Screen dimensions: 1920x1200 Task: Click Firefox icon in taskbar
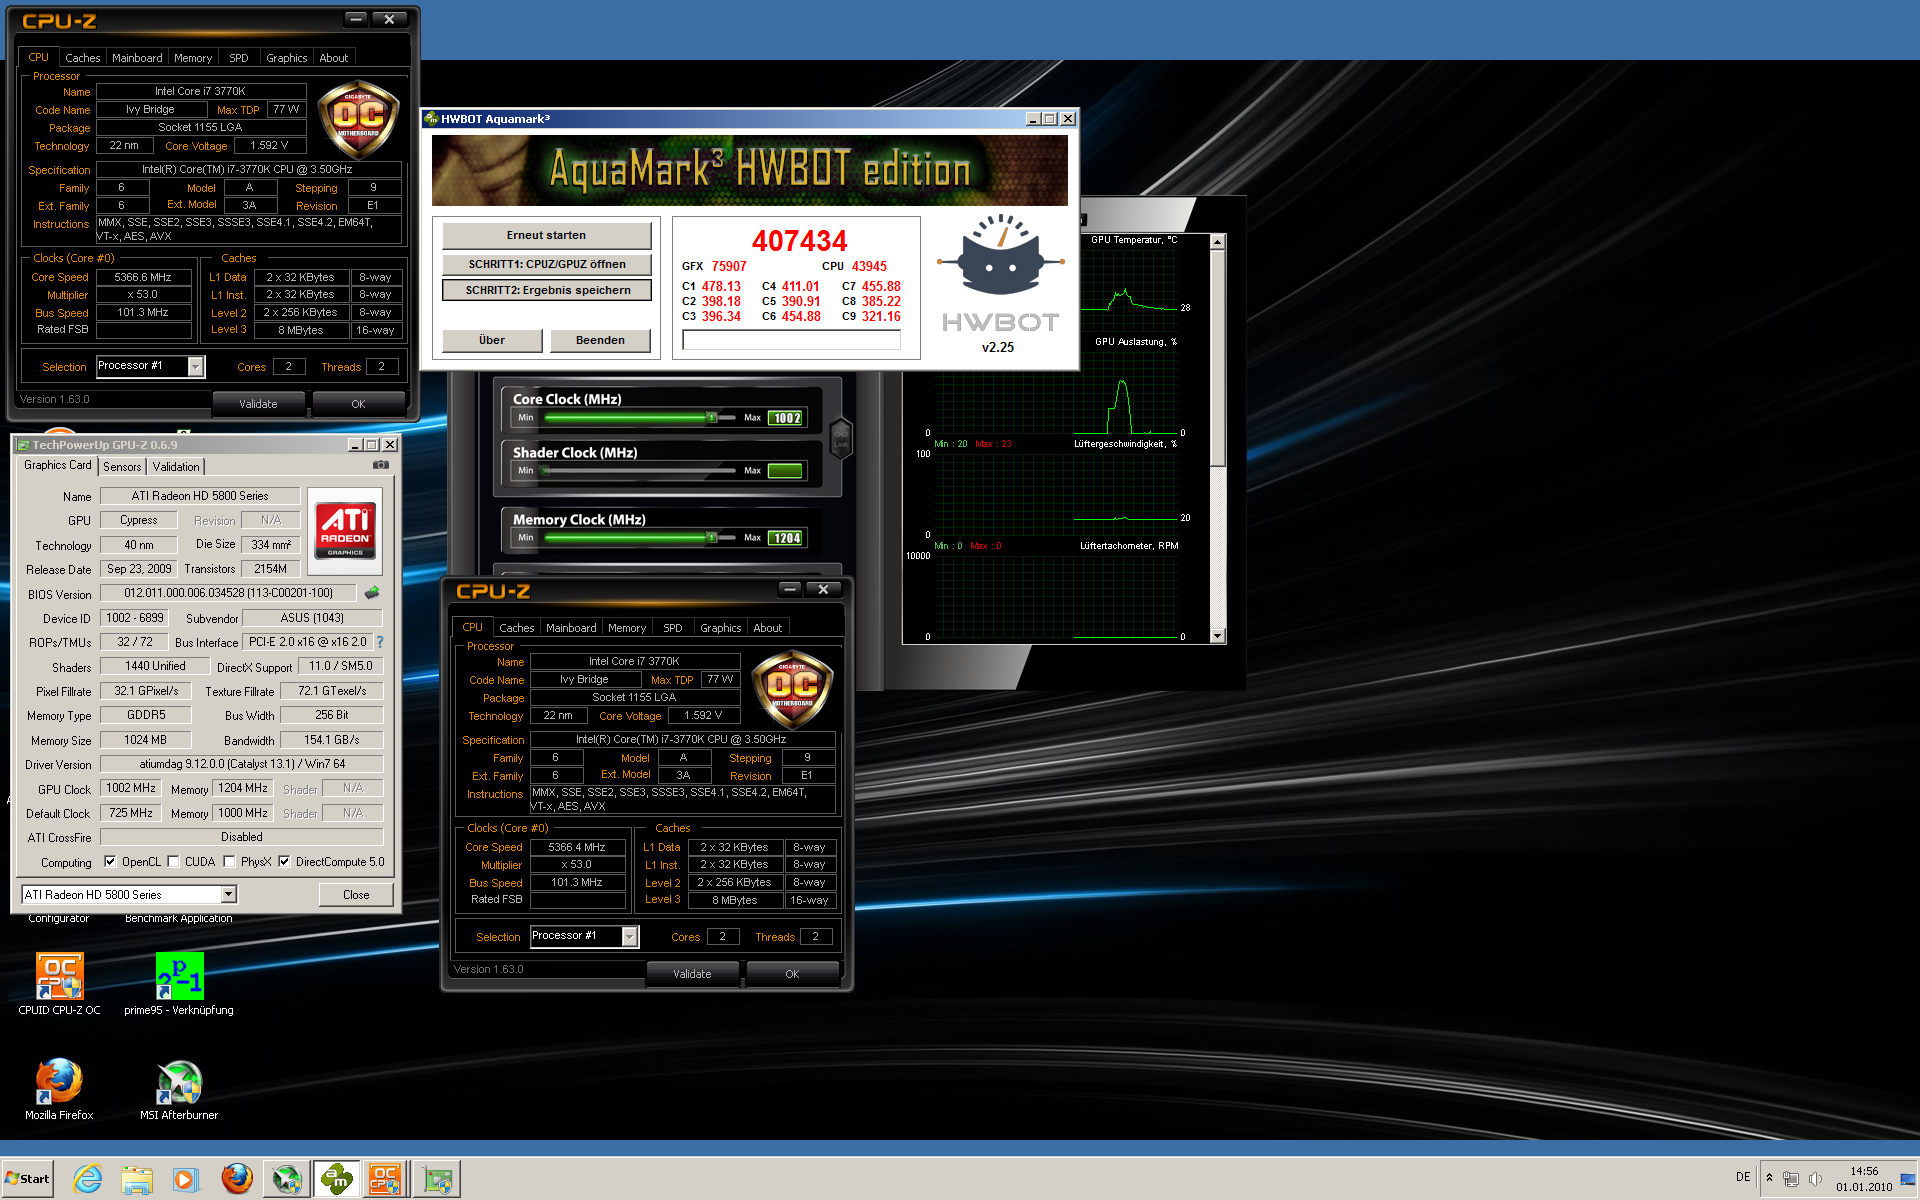coord(237,1179)
